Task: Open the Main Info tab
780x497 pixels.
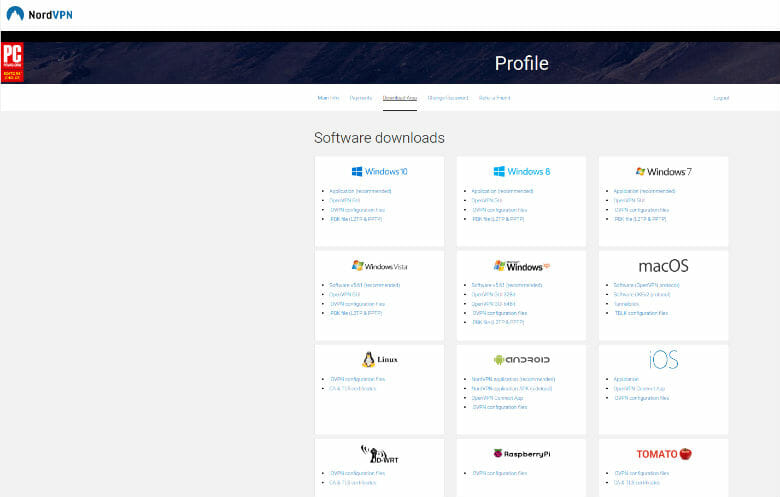Action: pyautogui.click(x=328, y=98)
